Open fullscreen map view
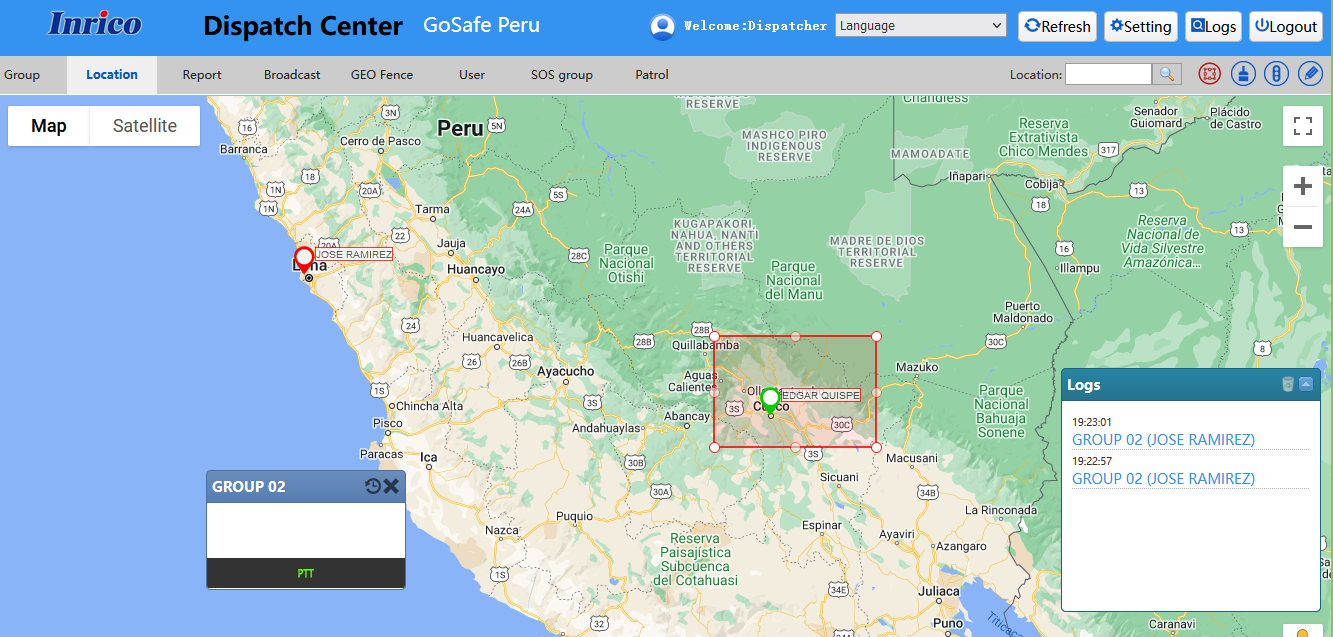Viewport: 1333px width, 637px height. 1302,126
